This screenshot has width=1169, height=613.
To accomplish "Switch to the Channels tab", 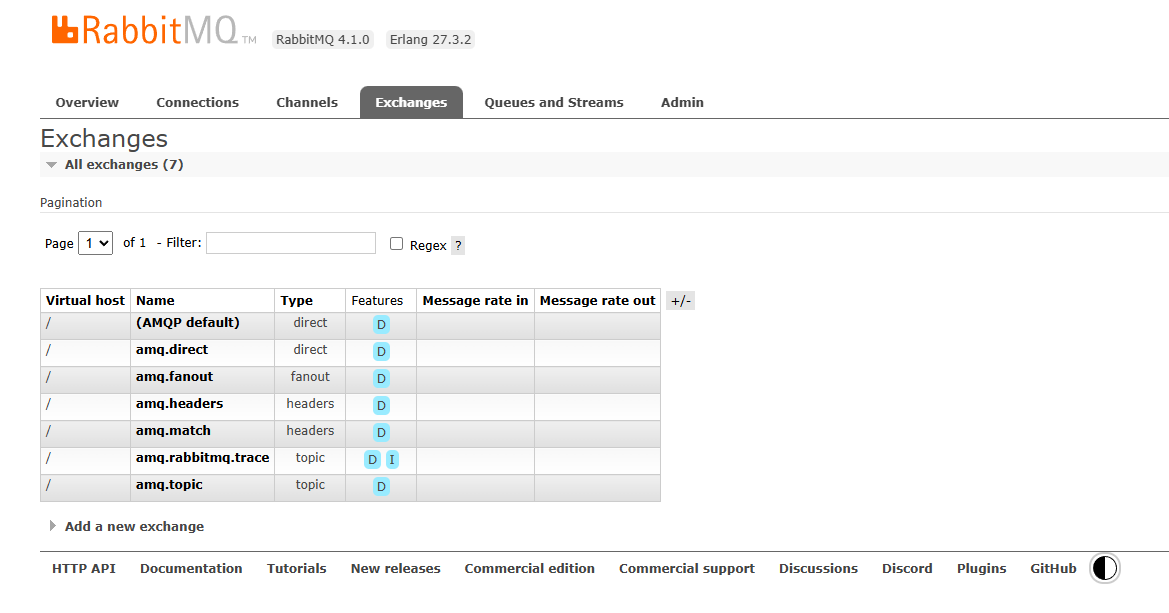I will click(307, 102).
